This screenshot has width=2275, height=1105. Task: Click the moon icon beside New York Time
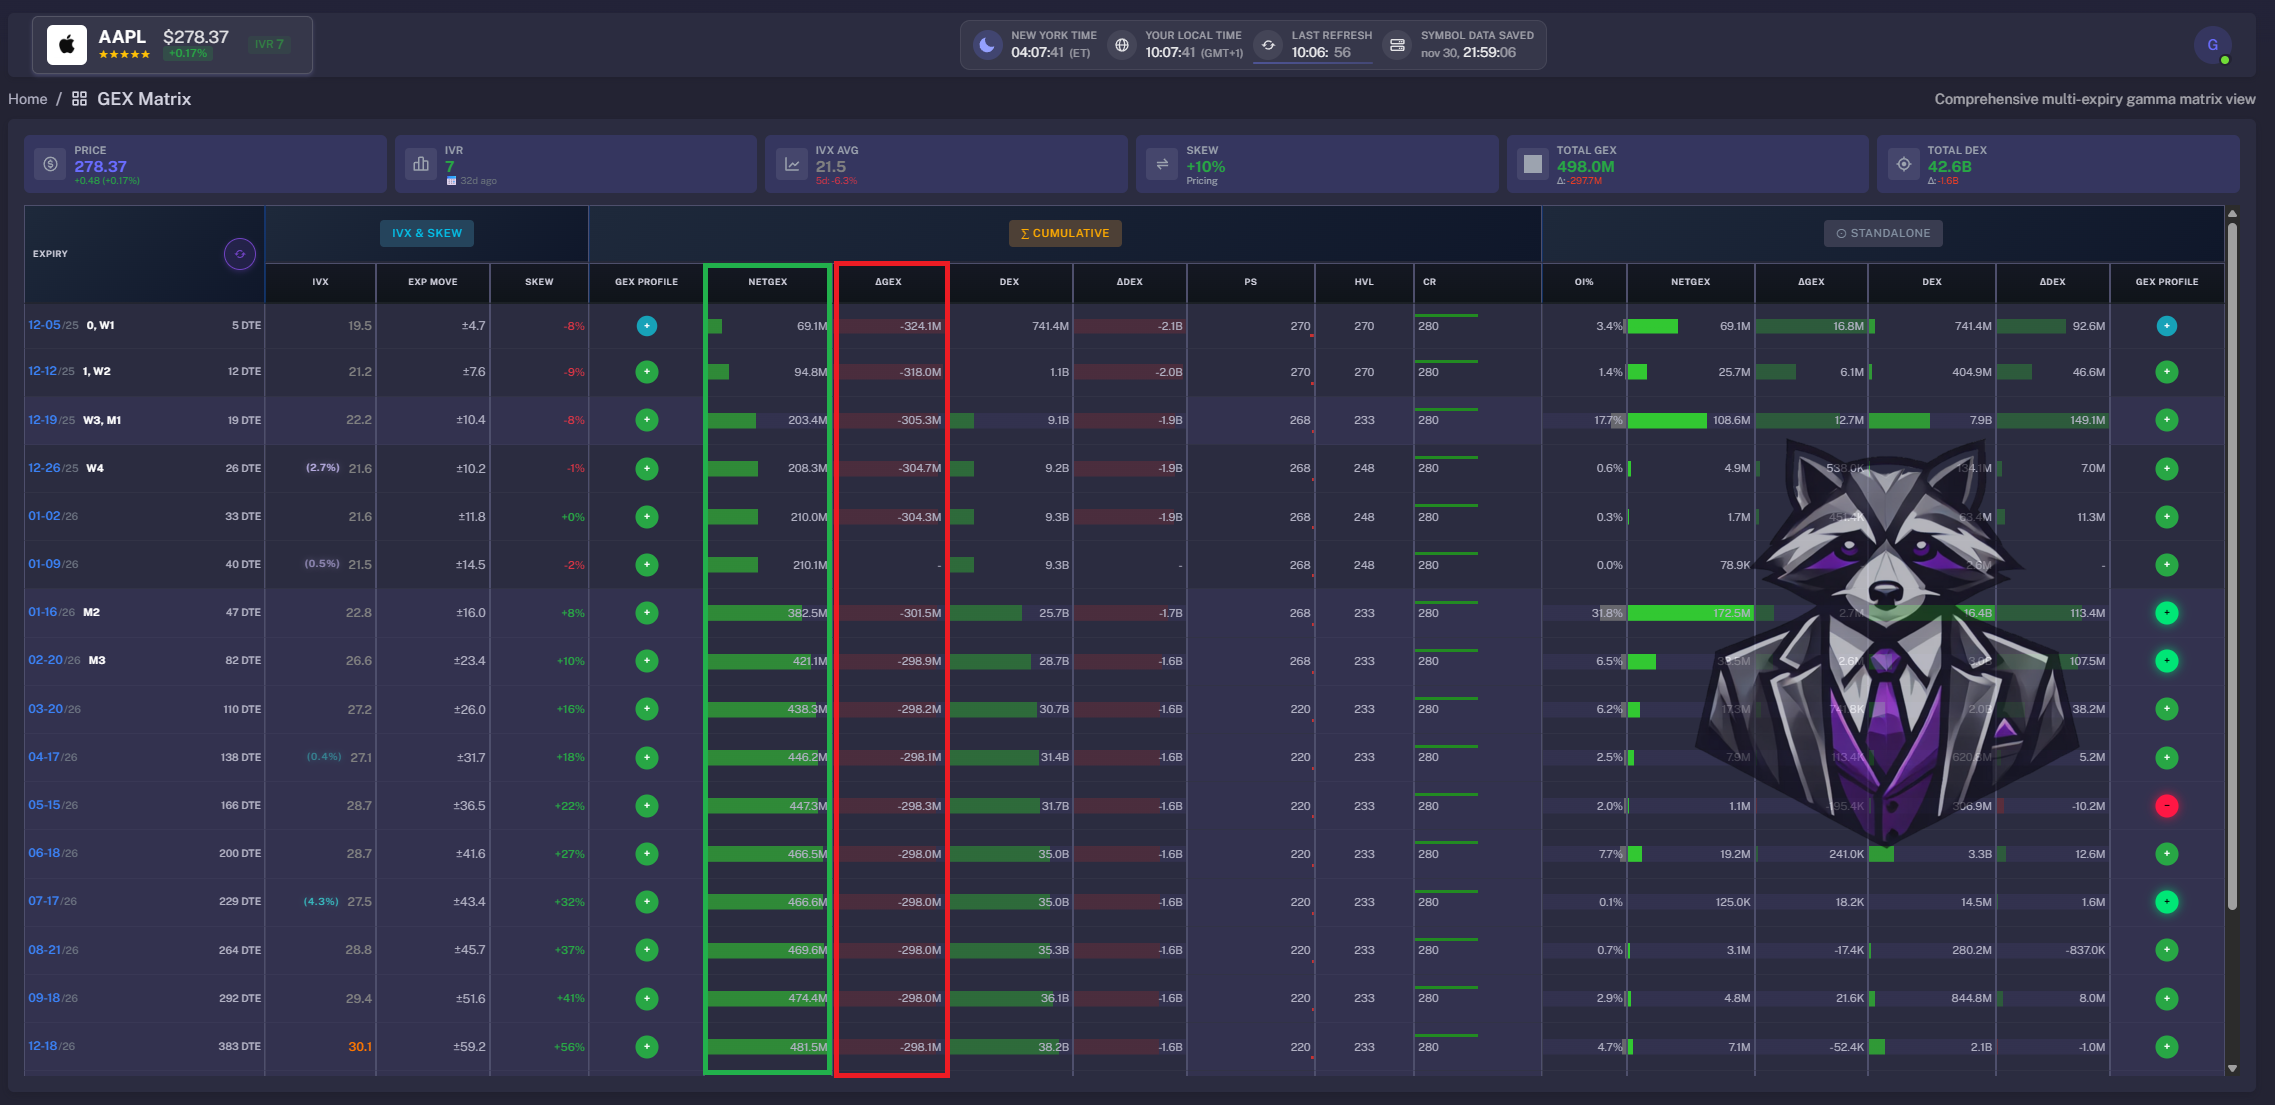987,45
